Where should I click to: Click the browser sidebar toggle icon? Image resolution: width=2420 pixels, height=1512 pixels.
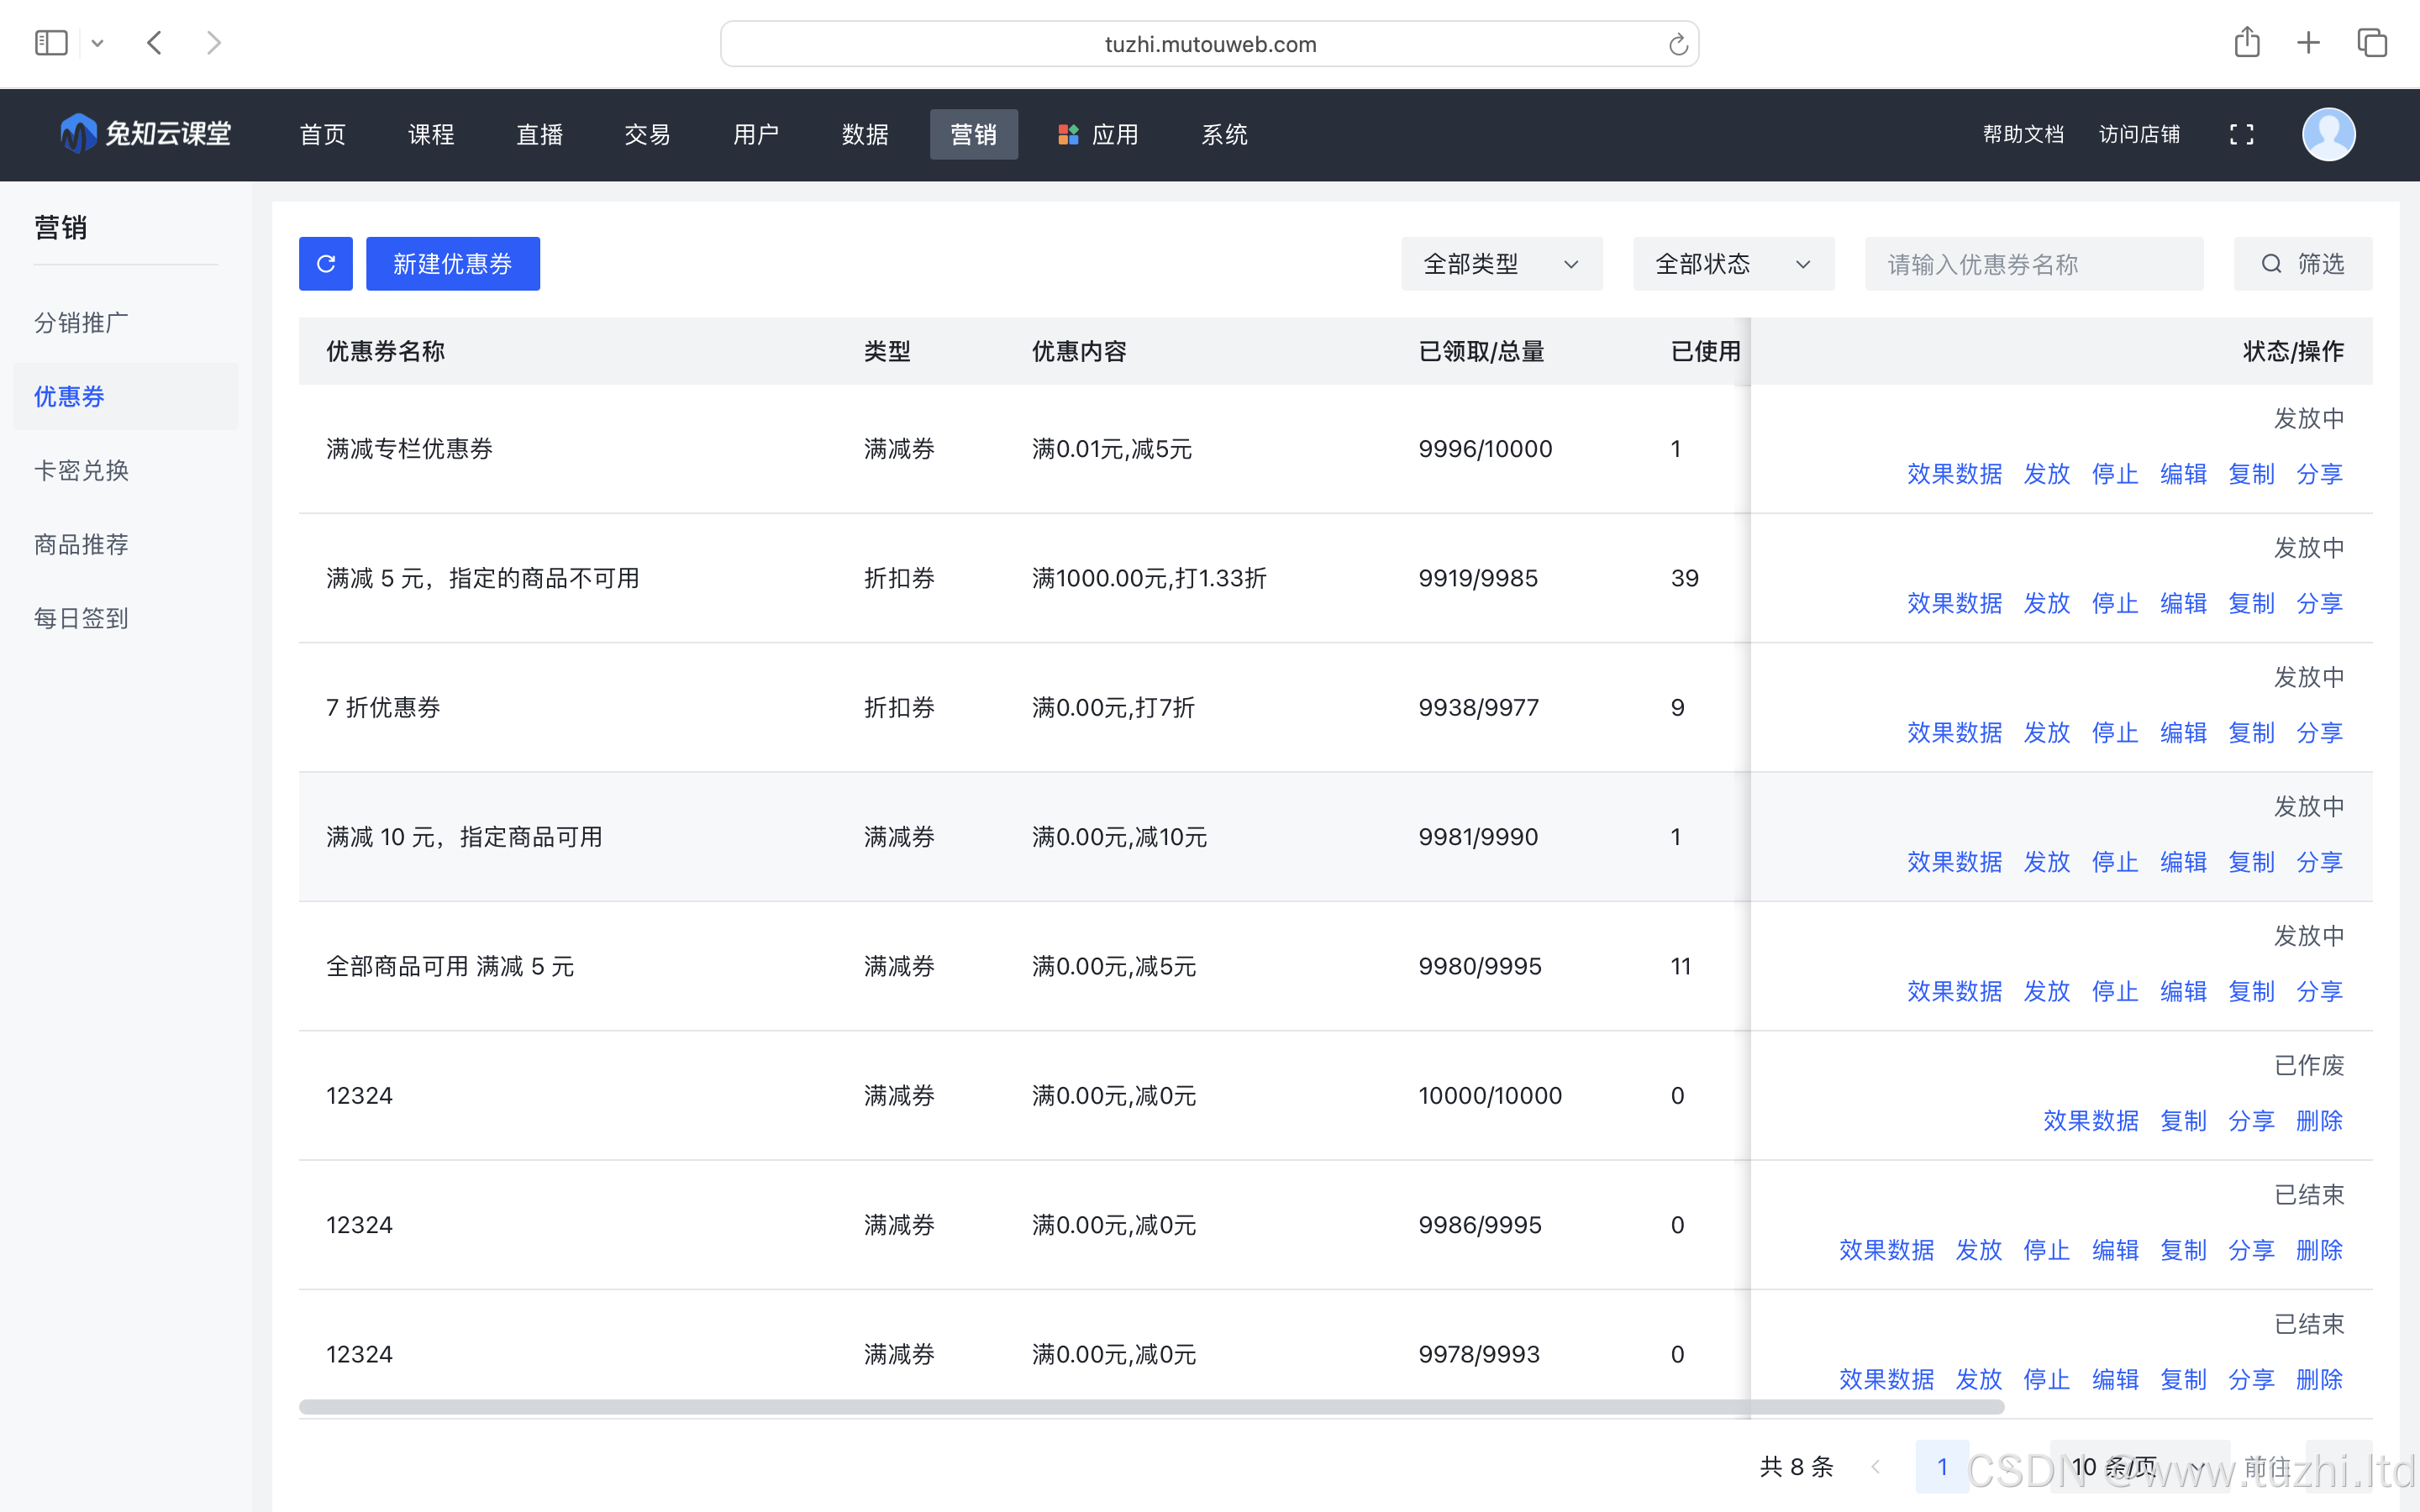pyautogui.click(x=51, y=43)
